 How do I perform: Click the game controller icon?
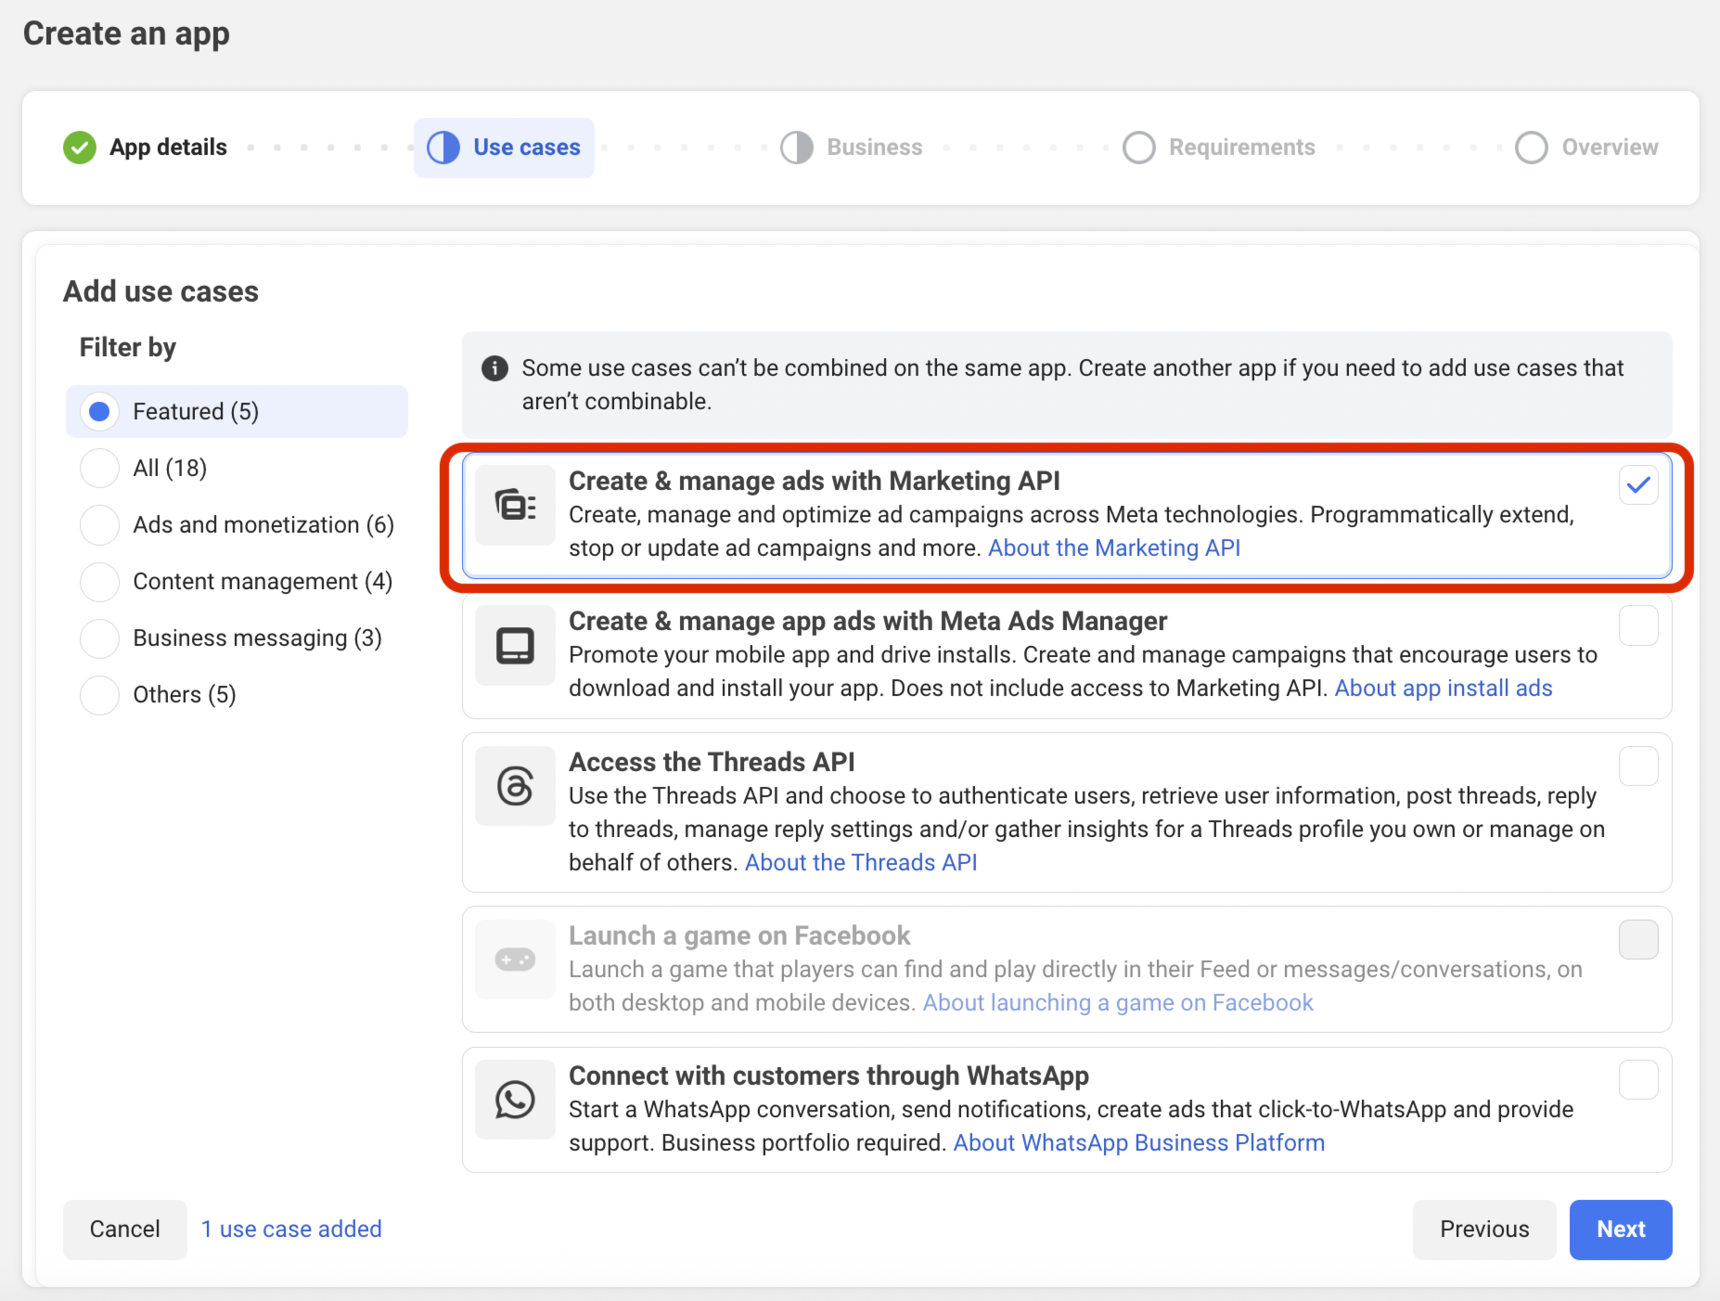coord(515,960)
